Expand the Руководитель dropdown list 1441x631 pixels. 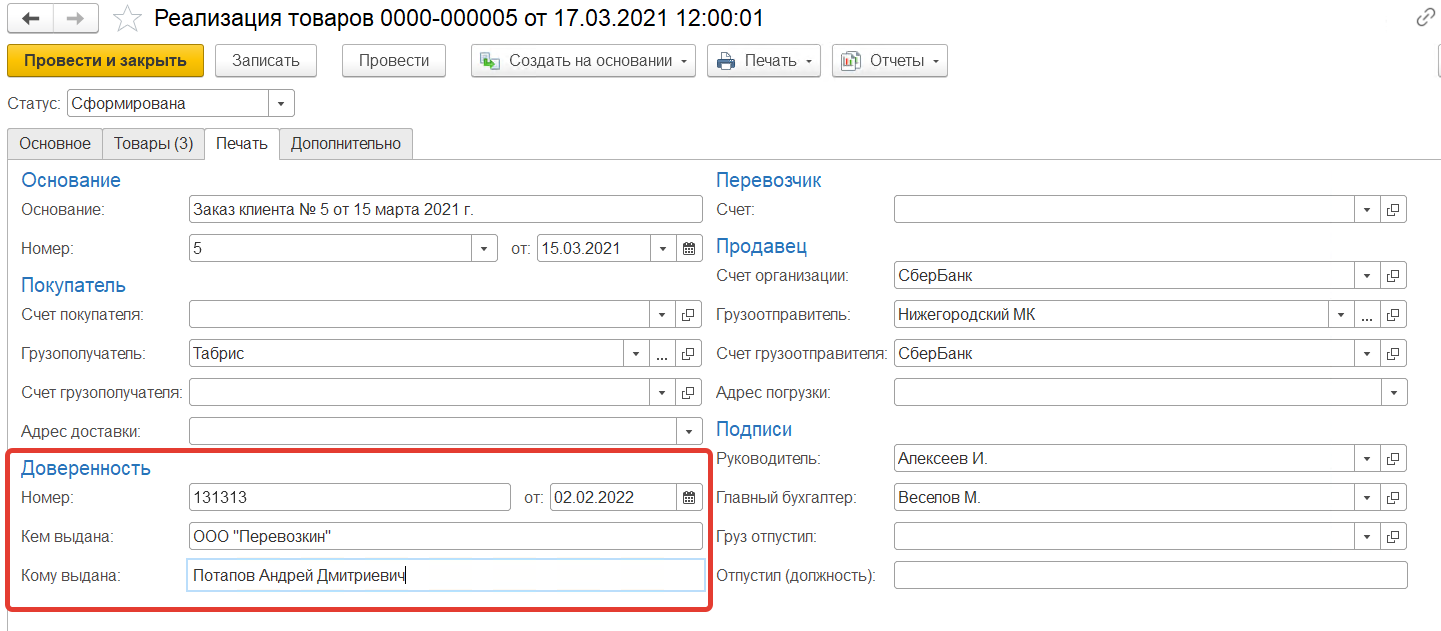[x=1367, y=459]
